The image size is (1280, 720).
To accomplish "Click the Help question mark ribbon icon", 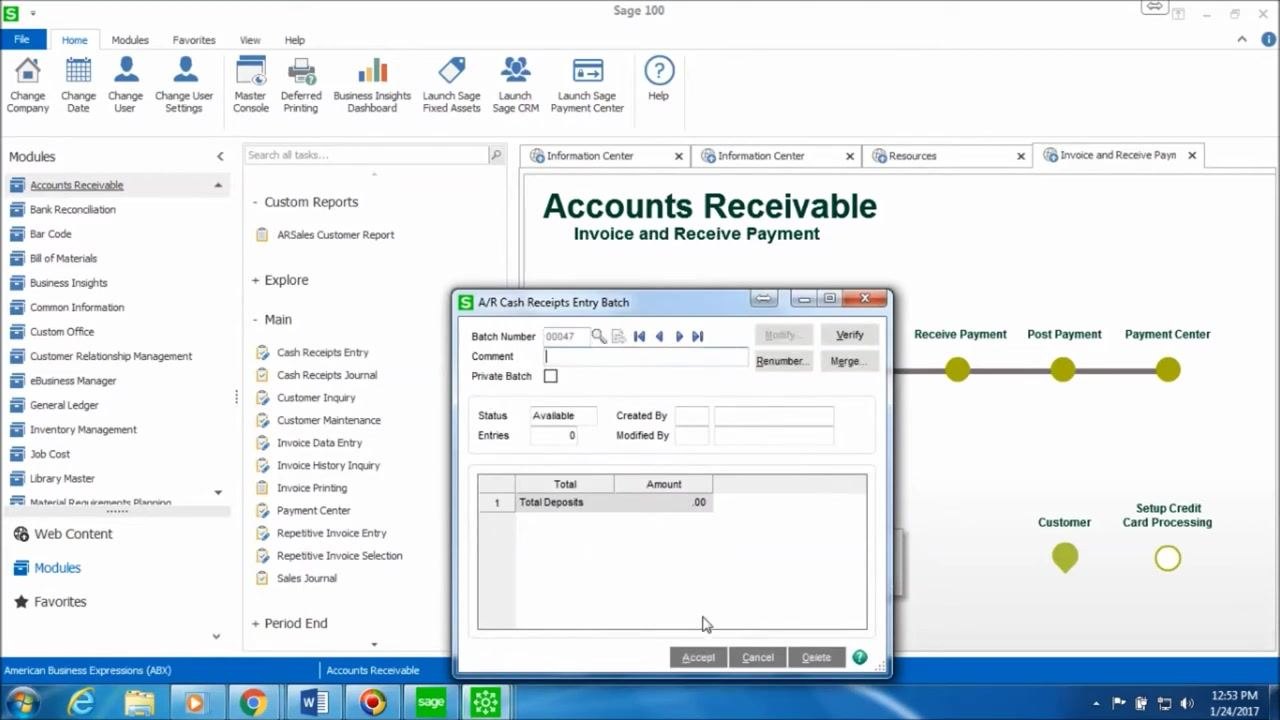I will point(658,71).
